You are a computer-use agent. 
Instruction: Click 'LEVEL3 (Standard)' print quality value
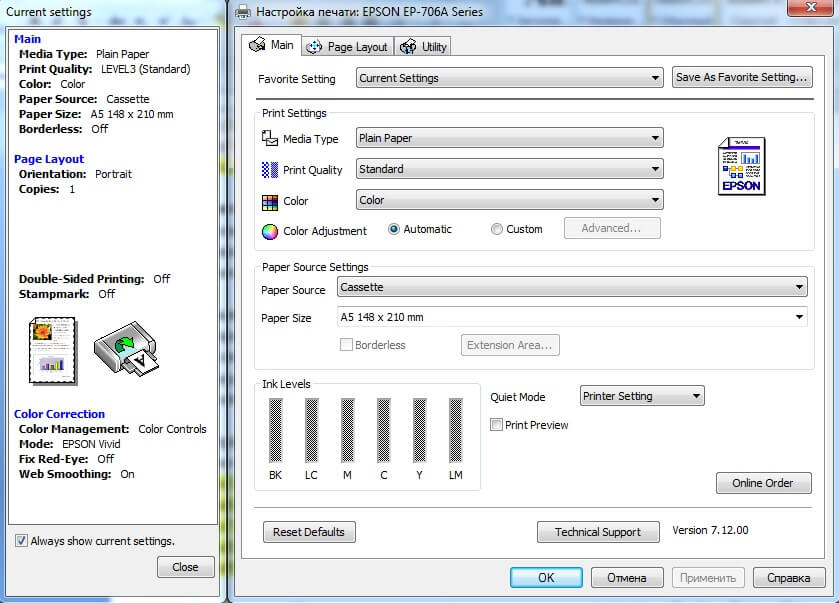pyautogui.click(x=146, y=69)
